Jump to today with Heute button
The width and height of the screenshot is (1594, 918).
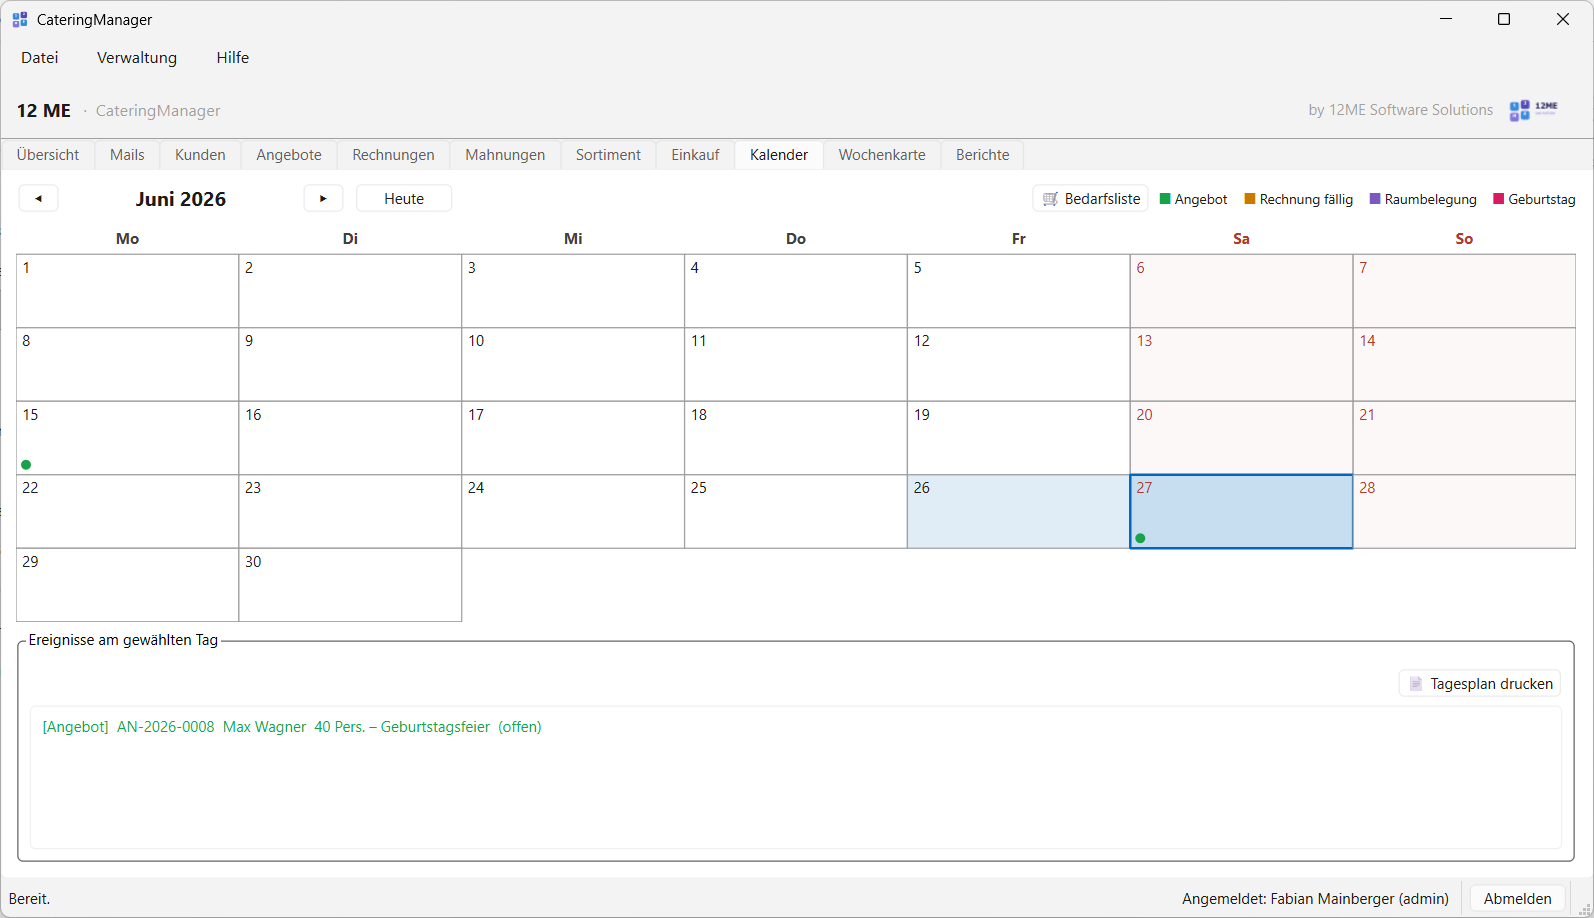(x=404, y=198)
